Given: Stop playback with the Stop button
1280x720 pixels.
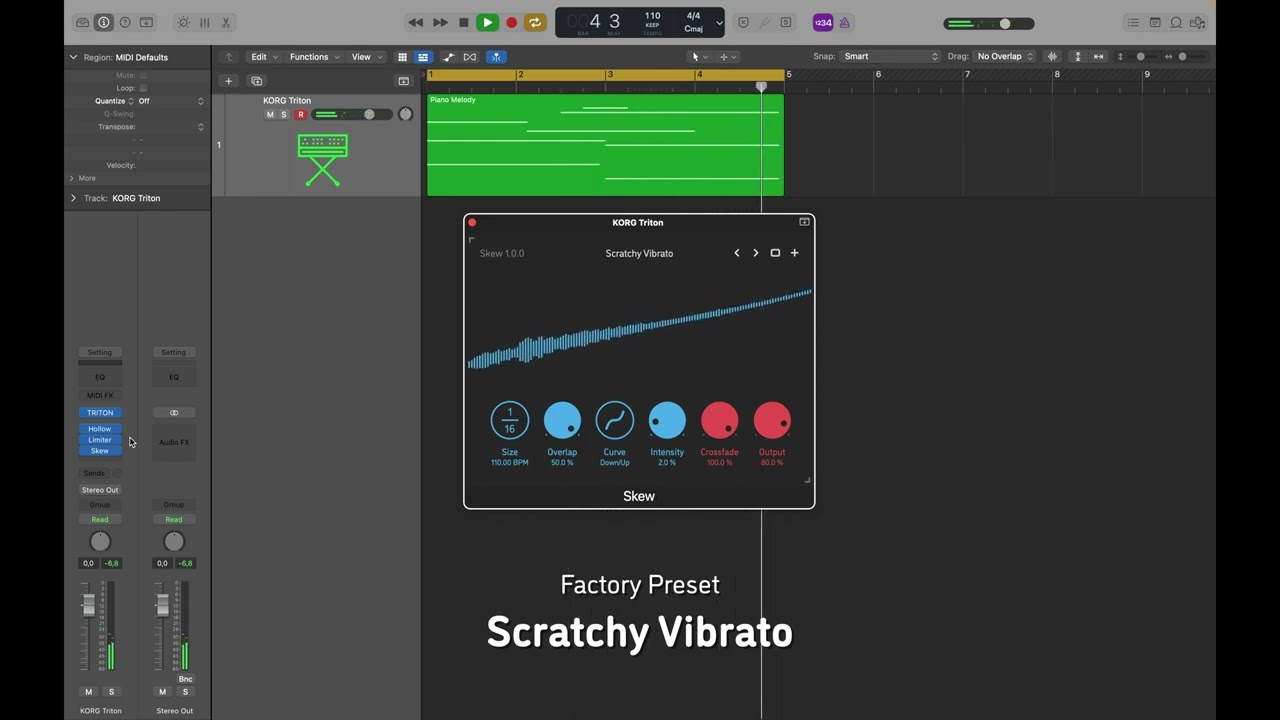Looking at the screenshot, I should click(464, 22).
